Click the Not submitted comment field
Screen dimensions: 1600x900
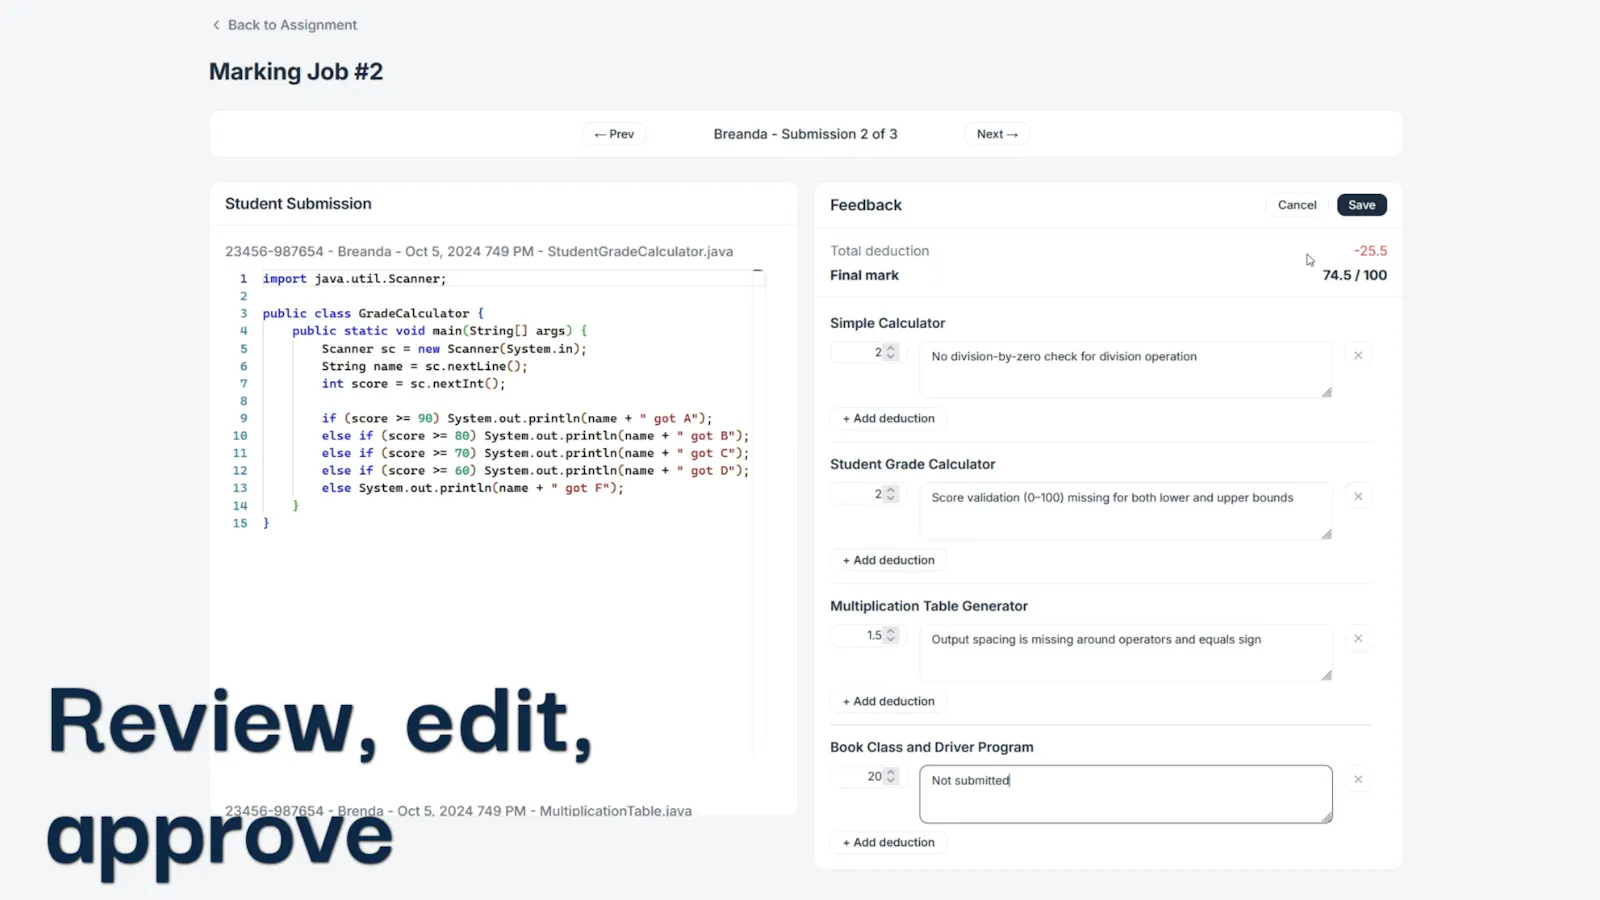coord(1126,794)
